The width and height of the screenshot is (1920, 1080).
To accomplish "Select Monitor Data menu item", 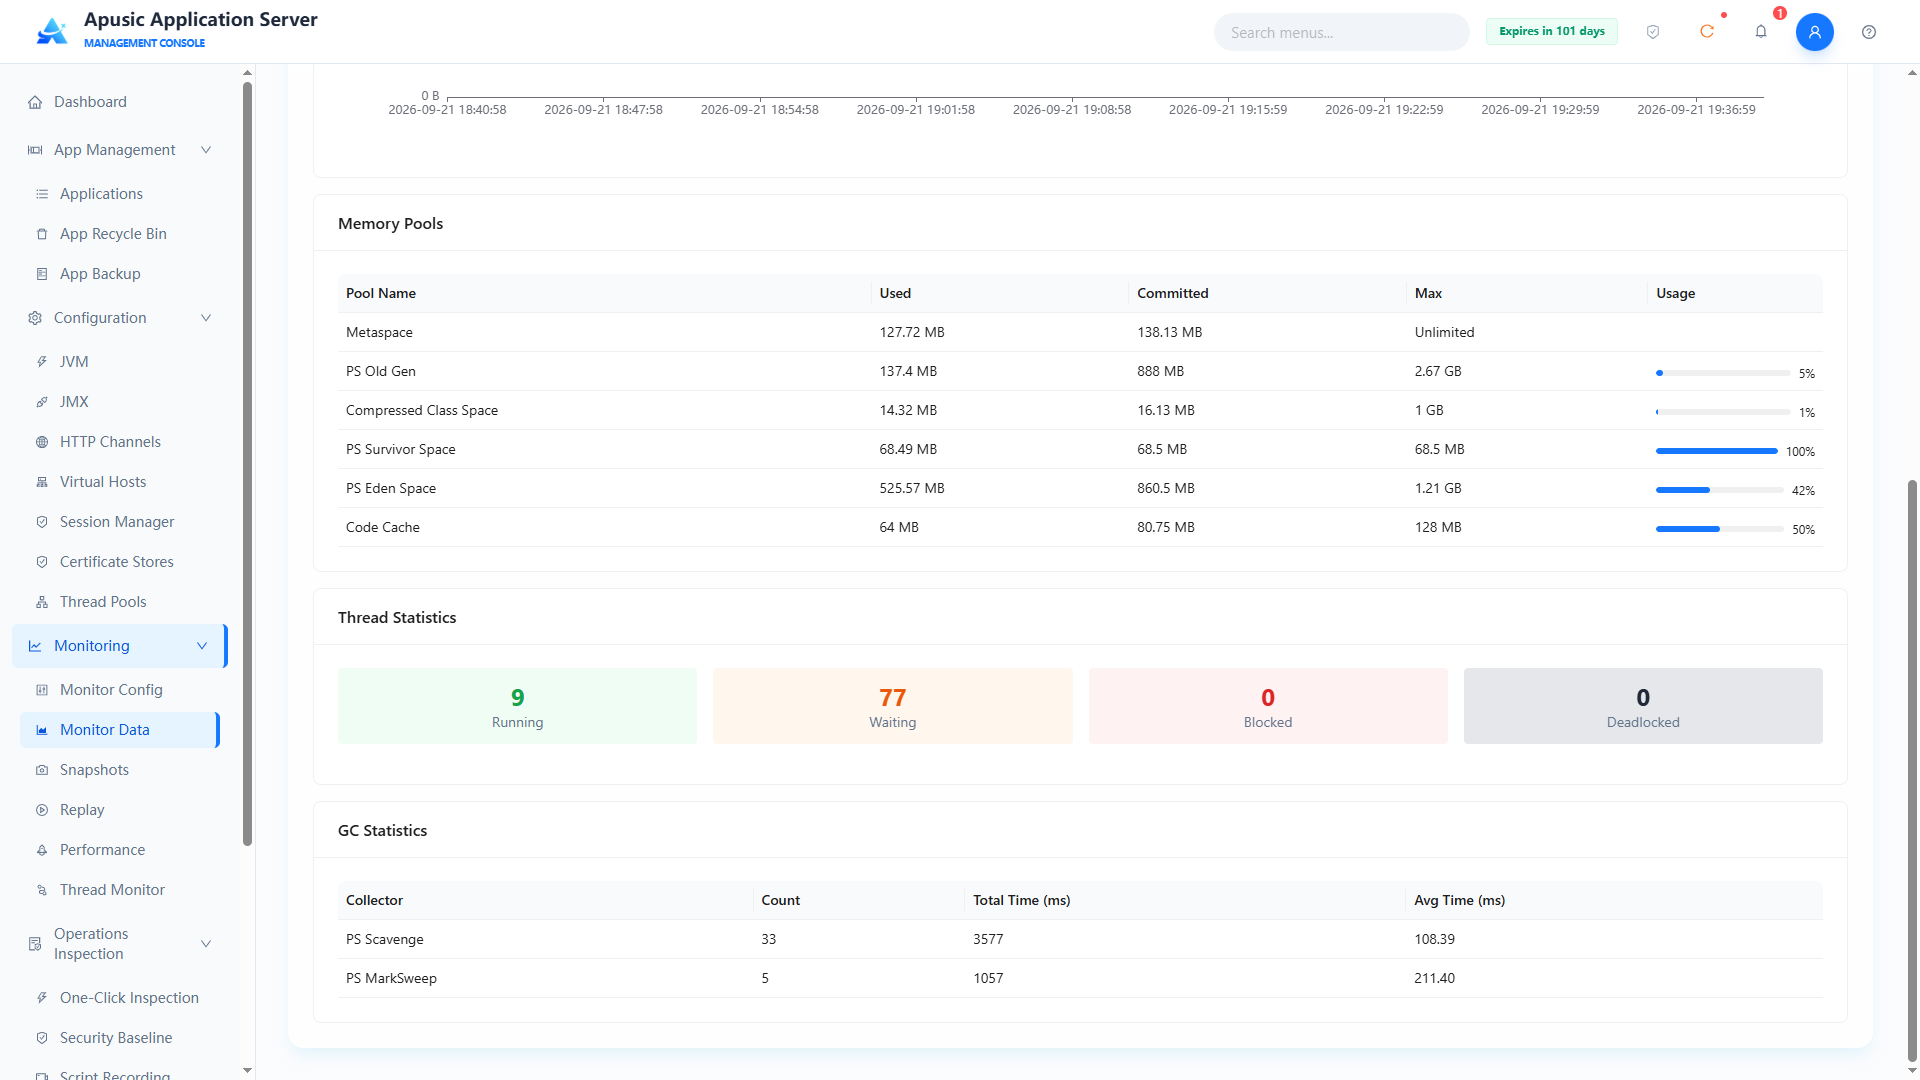I will 120,730.
